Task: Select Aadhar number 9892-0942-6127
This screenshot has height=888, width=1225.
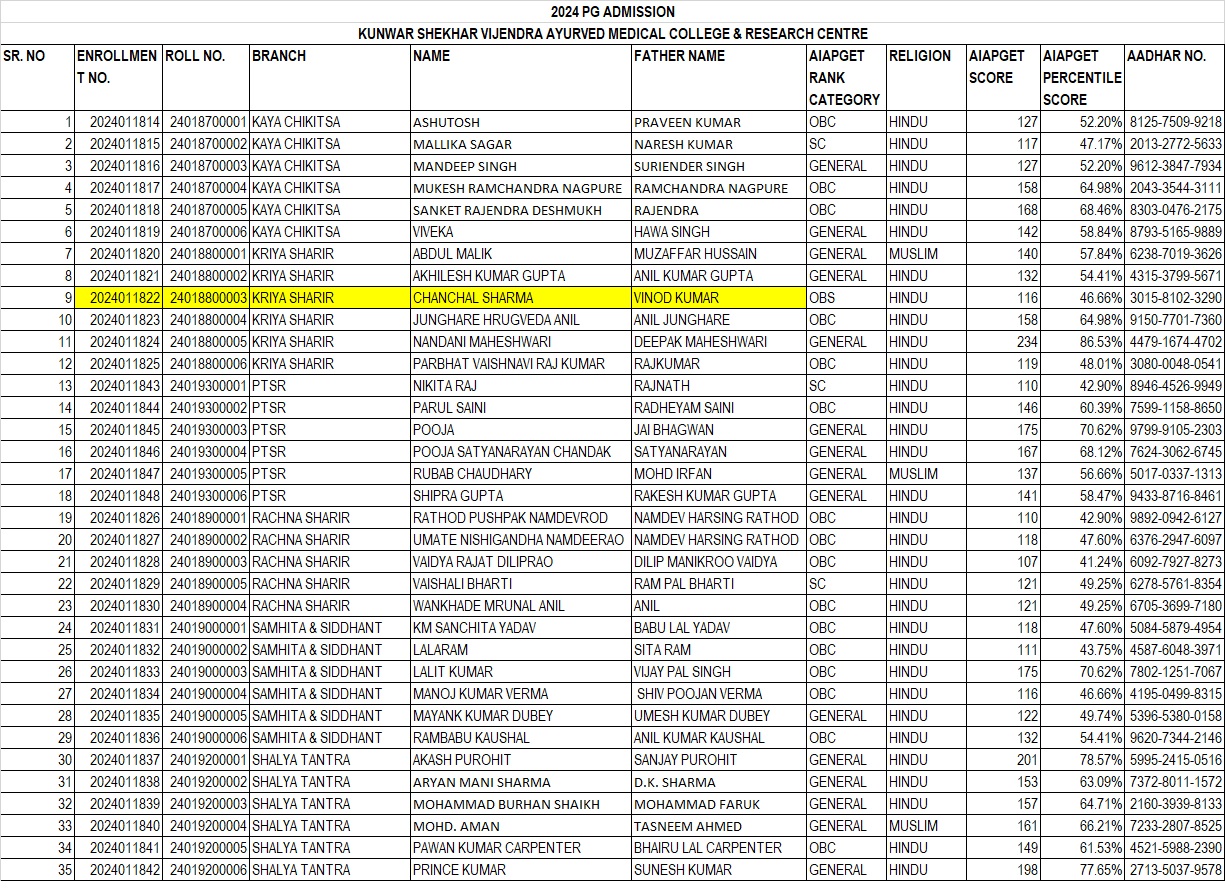Action: pyautogui.click(x=1176, y=518)
